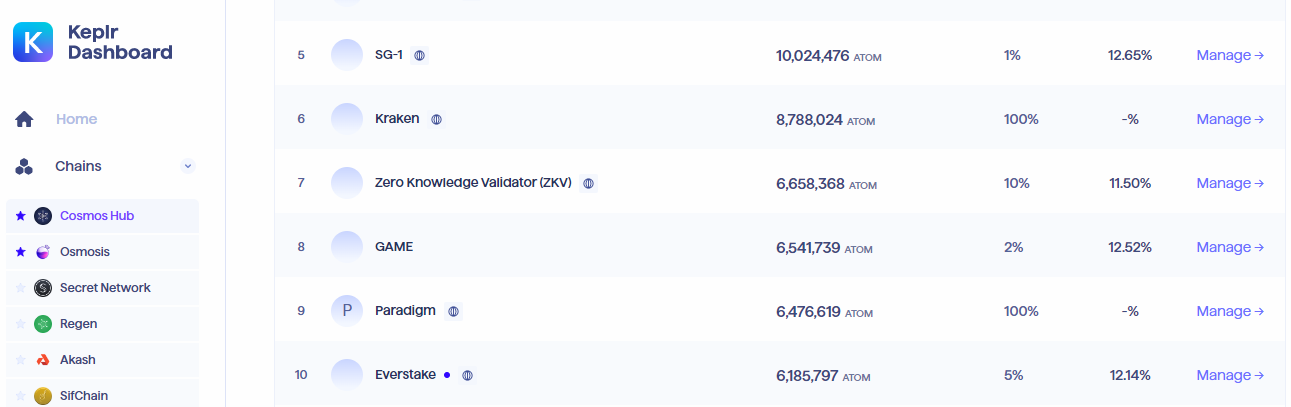Select Osmosis chain in sidebar

[84, 252]
